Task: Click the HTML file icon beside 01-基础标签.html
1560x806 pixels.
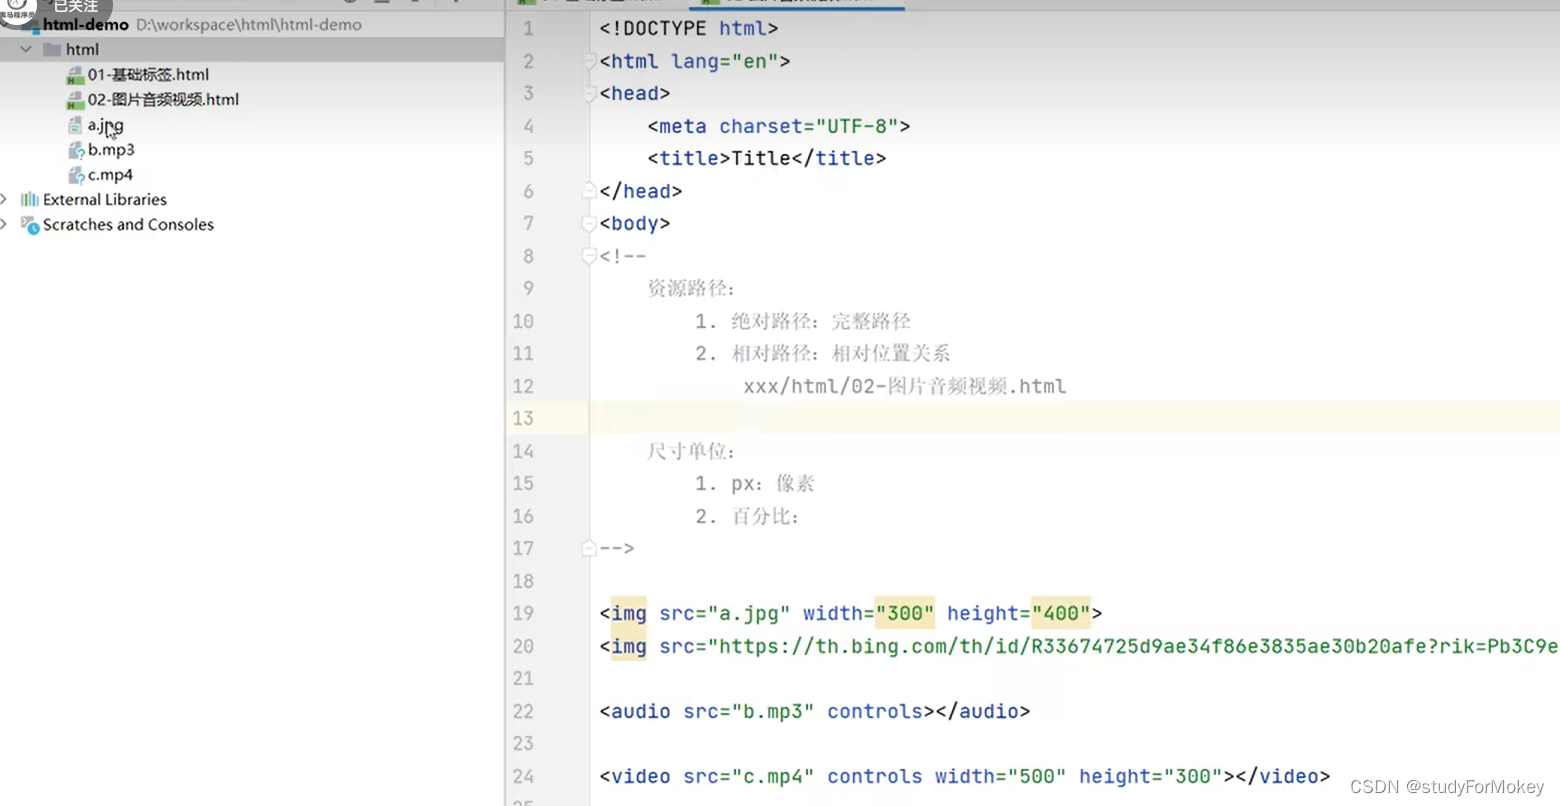Action: pos(74,74)
